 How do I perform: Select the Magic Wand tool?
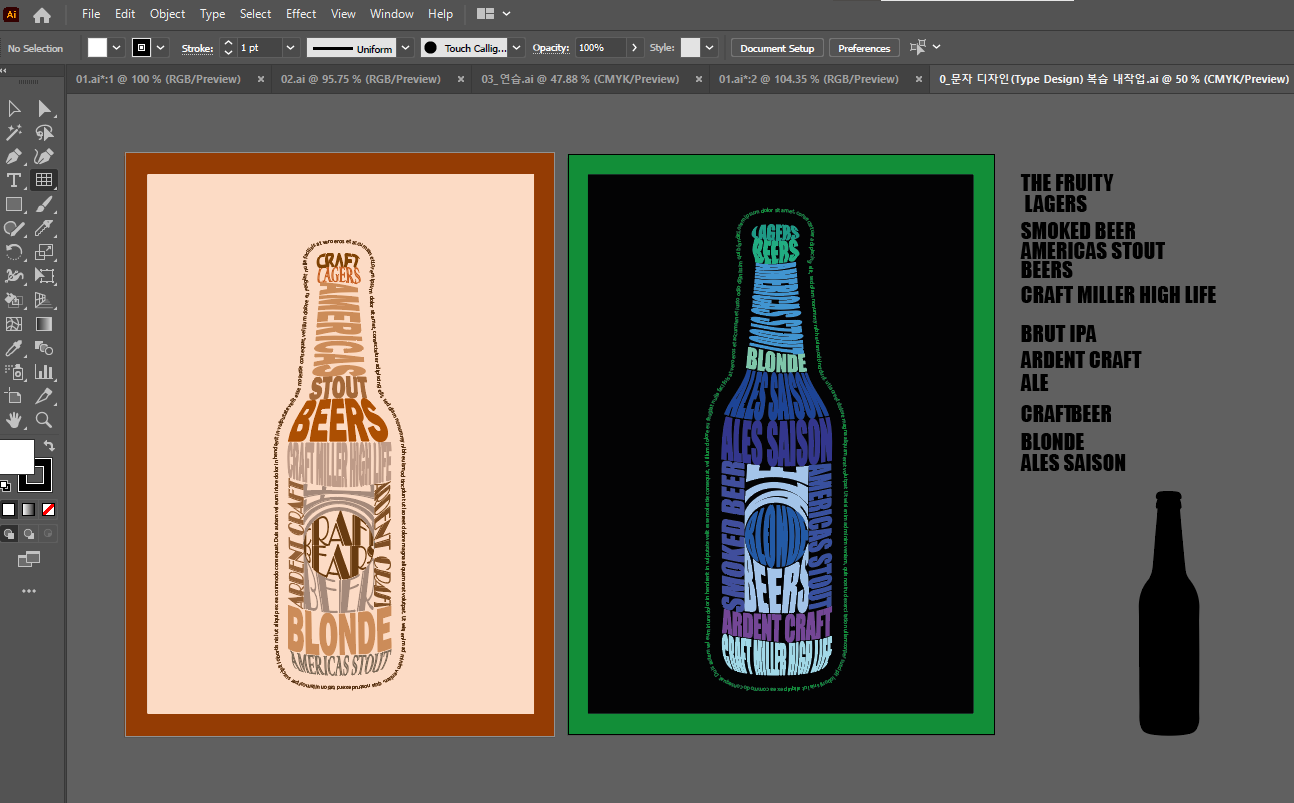click(x=14, y=132)
